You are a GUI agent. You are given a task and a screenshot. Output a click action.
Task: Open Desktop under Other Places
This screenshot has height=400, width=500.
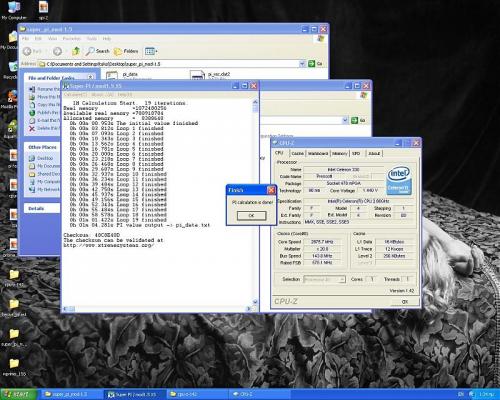[41, 158]
